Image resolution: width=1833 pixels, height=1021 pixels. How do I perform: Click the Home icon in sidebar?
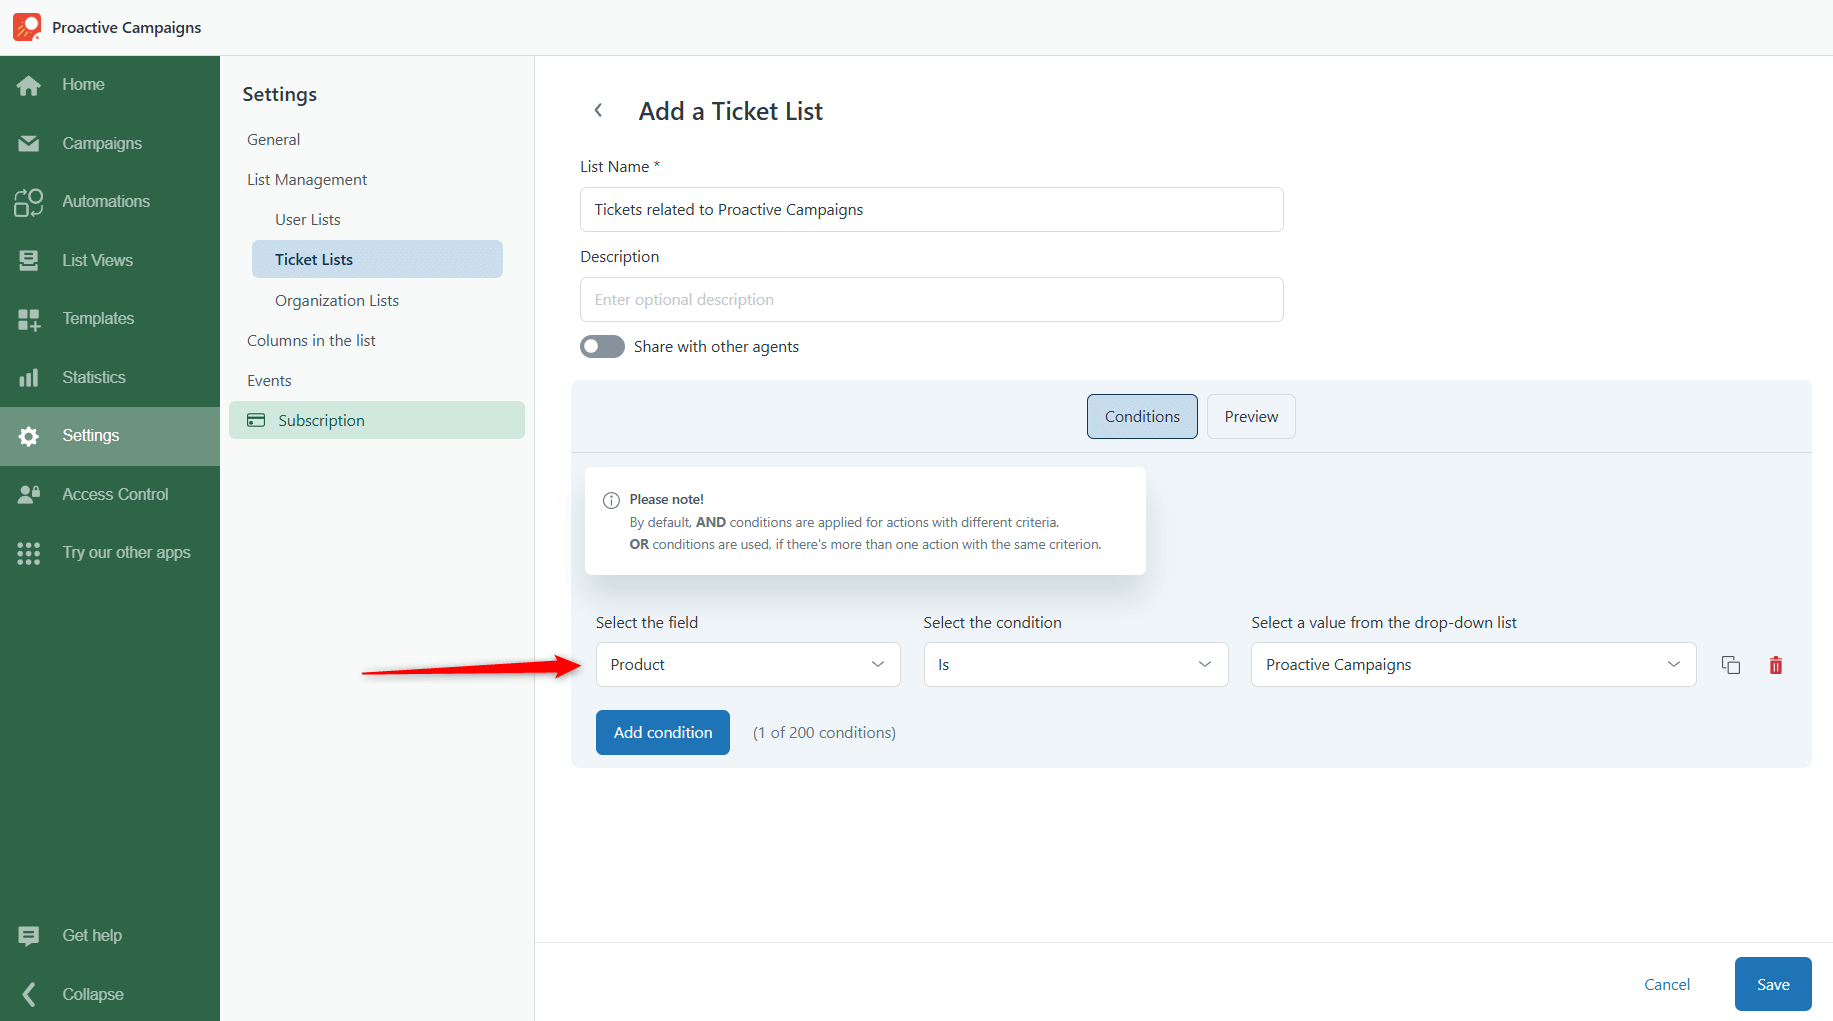pyautogui.click(x=29, y=85)
